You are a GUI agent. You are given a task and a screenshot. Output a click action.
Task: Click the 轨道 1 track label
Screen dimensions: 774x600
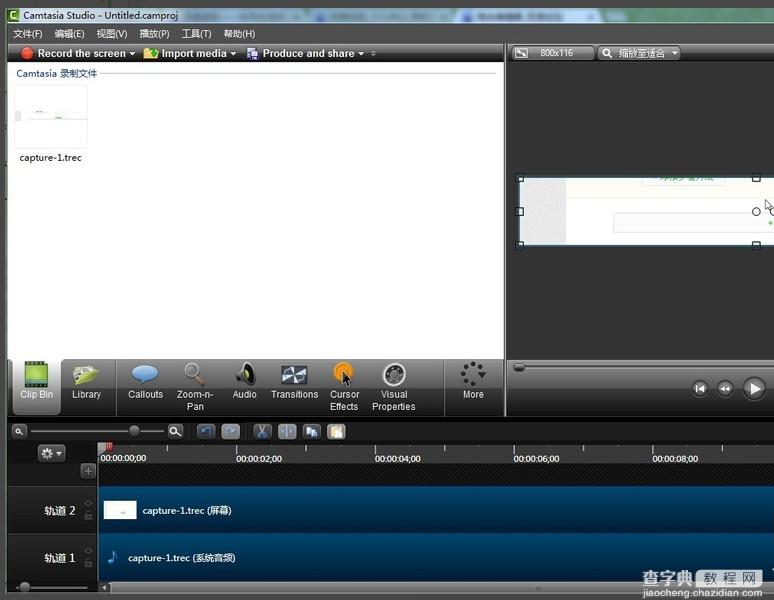click(60, 558)
